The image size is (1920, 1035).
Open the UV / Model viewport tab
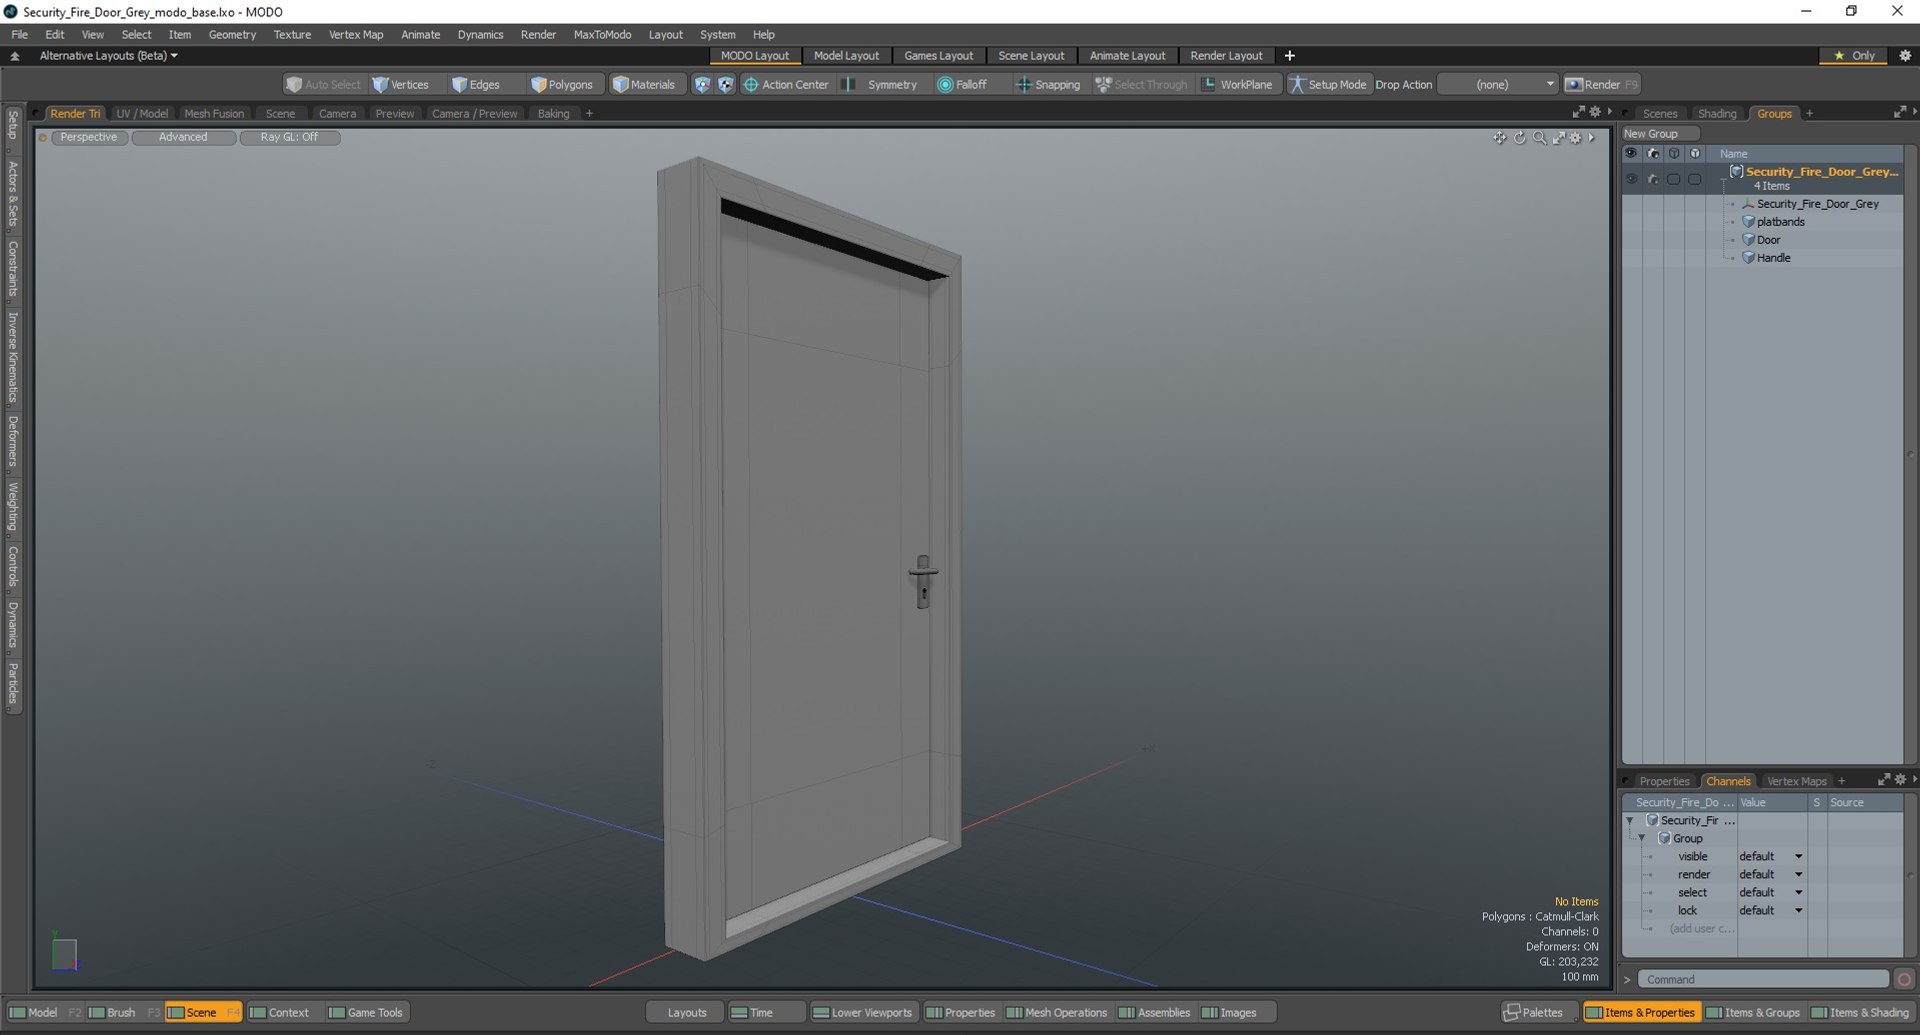pos(142,113)
